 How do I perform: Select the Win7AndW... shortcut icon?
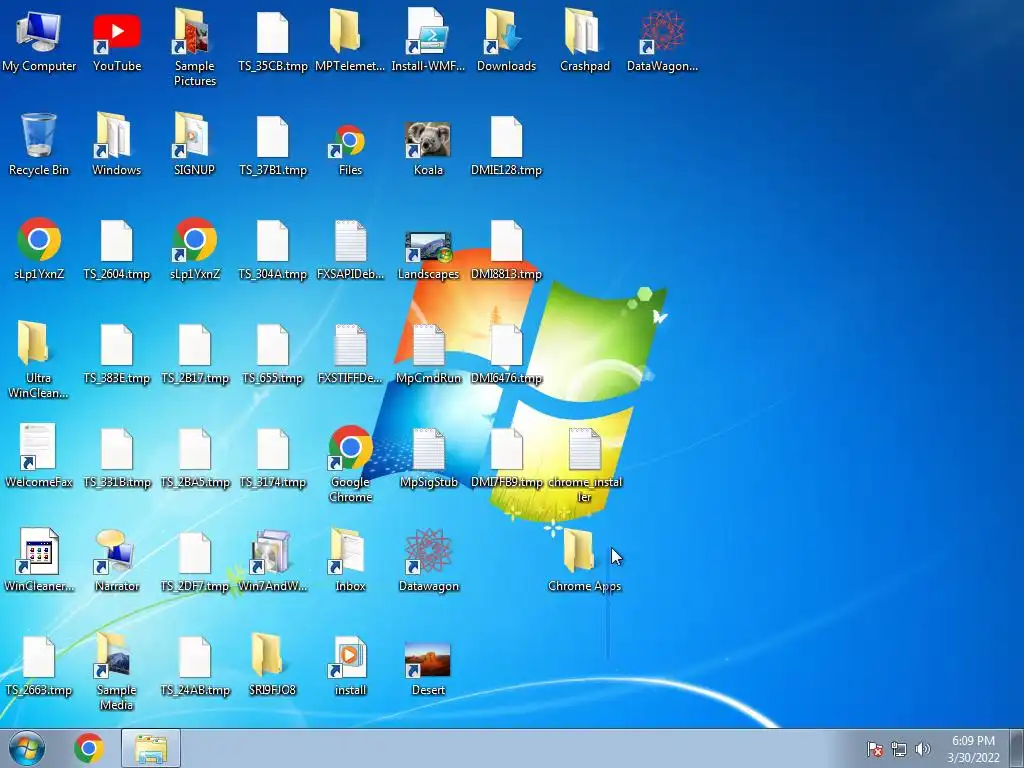(272, 552)
